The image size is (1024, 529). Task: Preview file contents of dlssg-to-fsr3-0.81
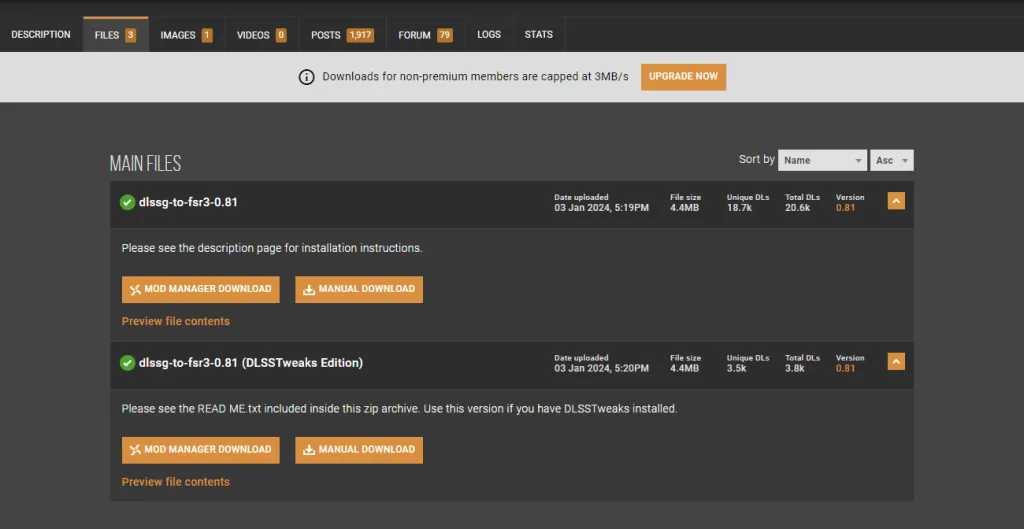click(x=176, y=321)
